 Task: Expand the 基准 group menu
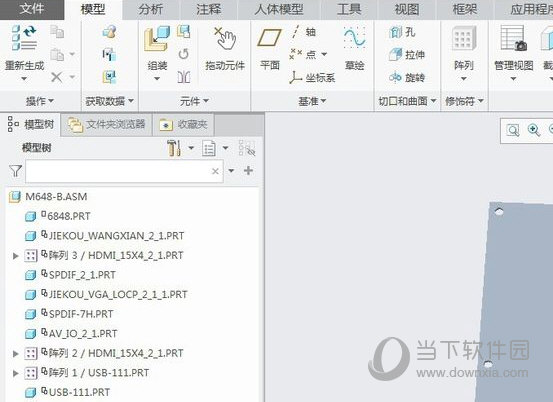click(312, 101)
